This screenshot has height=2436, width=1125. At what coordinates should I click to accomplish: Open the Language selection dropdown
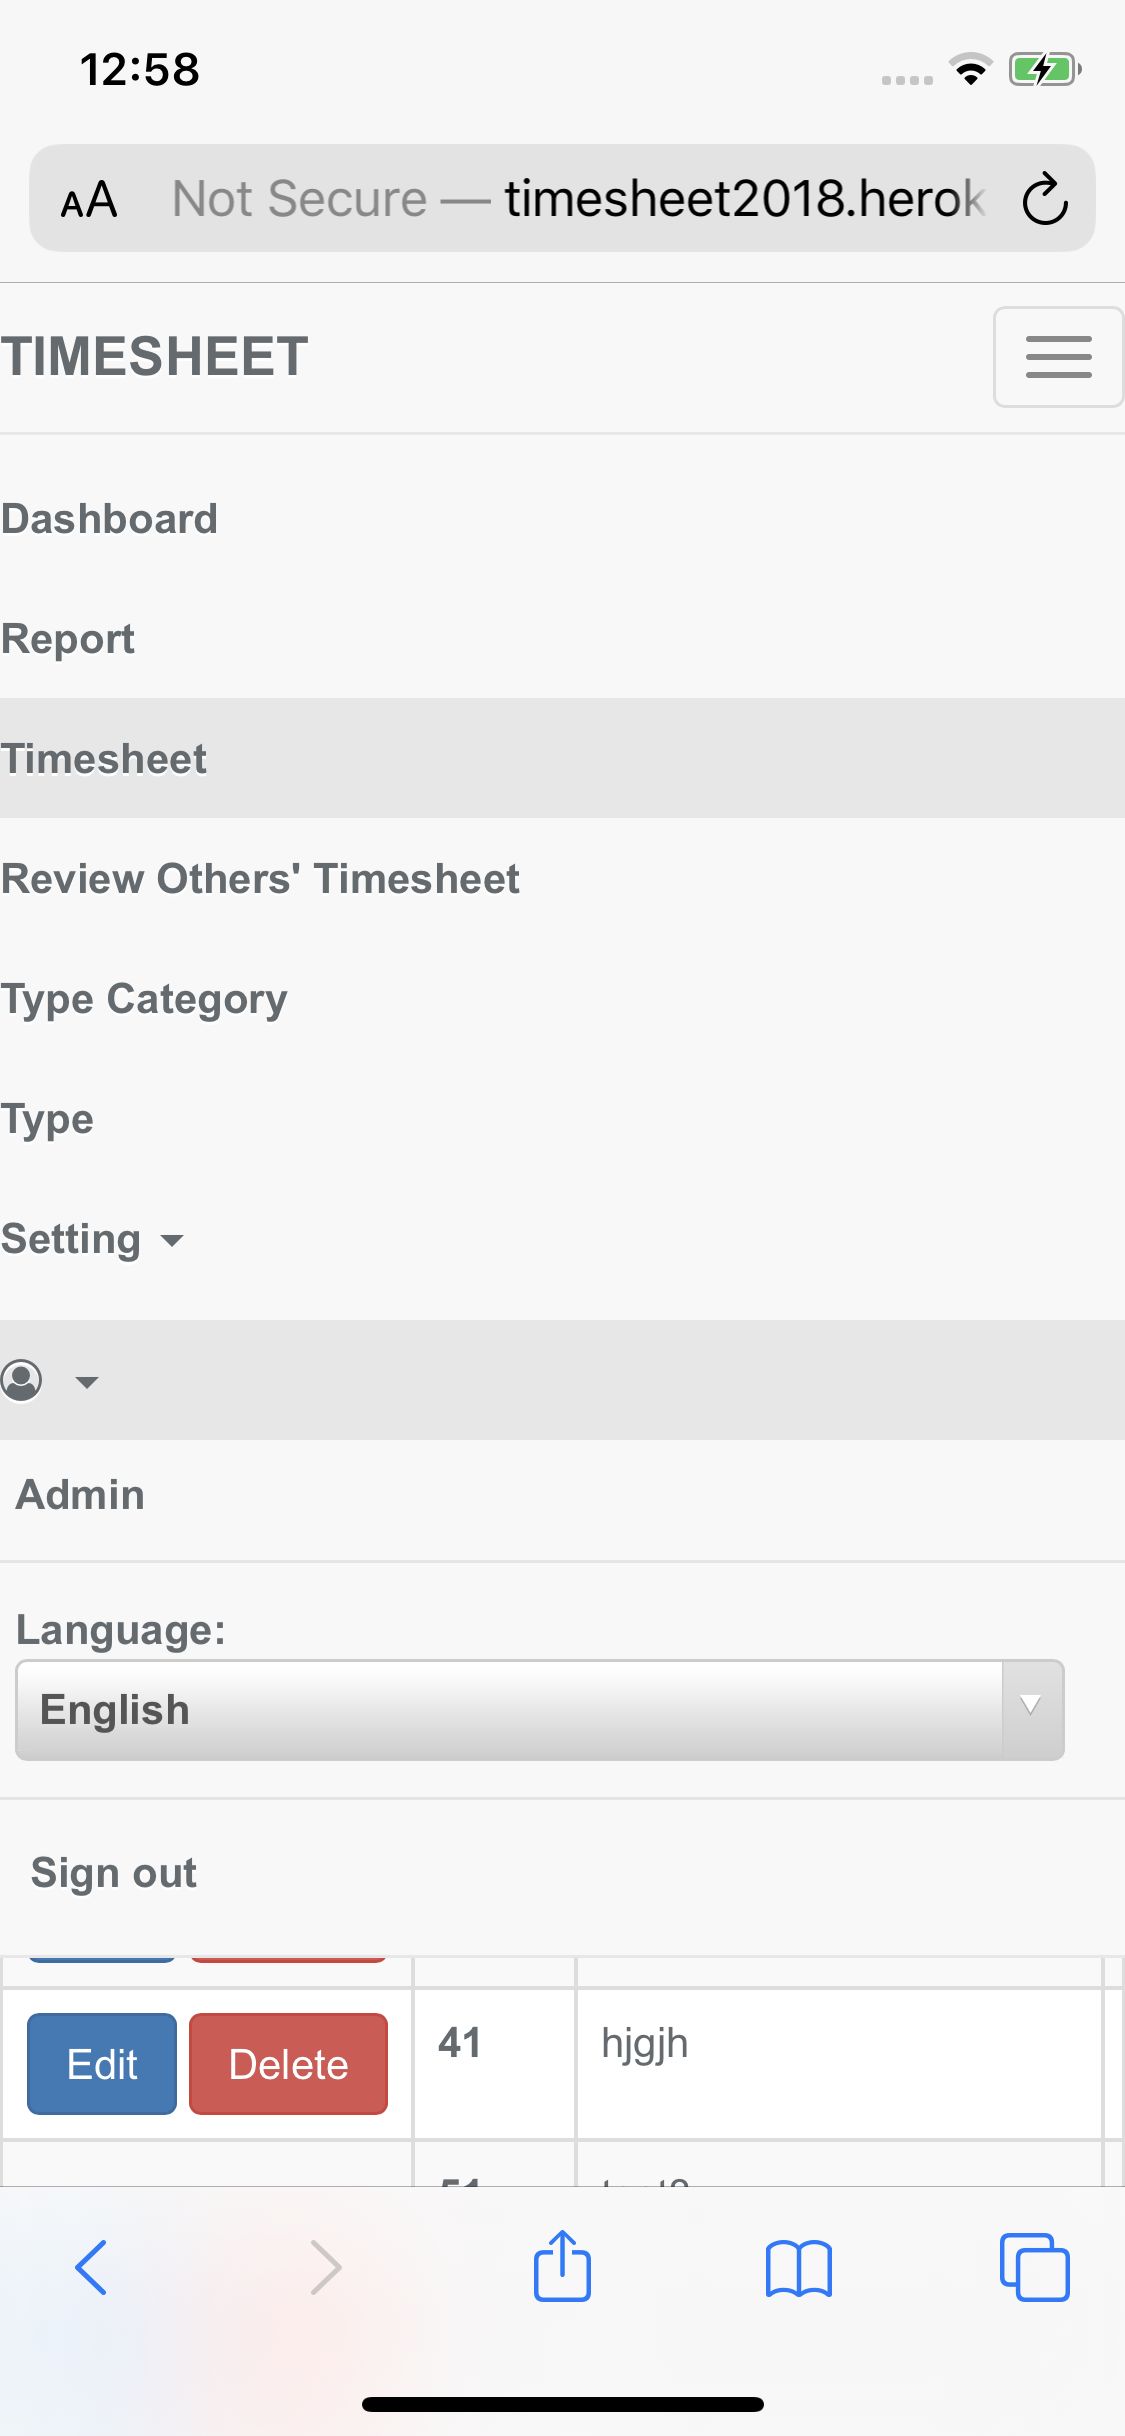[540, 1710]
